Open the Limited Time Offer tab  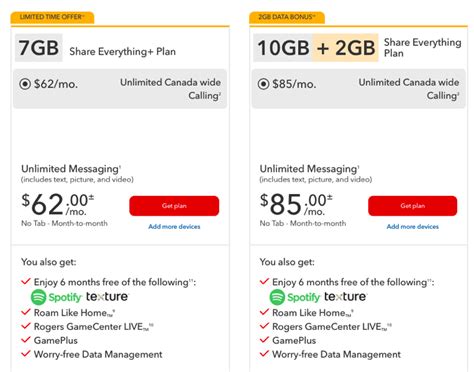click(52, 17)
